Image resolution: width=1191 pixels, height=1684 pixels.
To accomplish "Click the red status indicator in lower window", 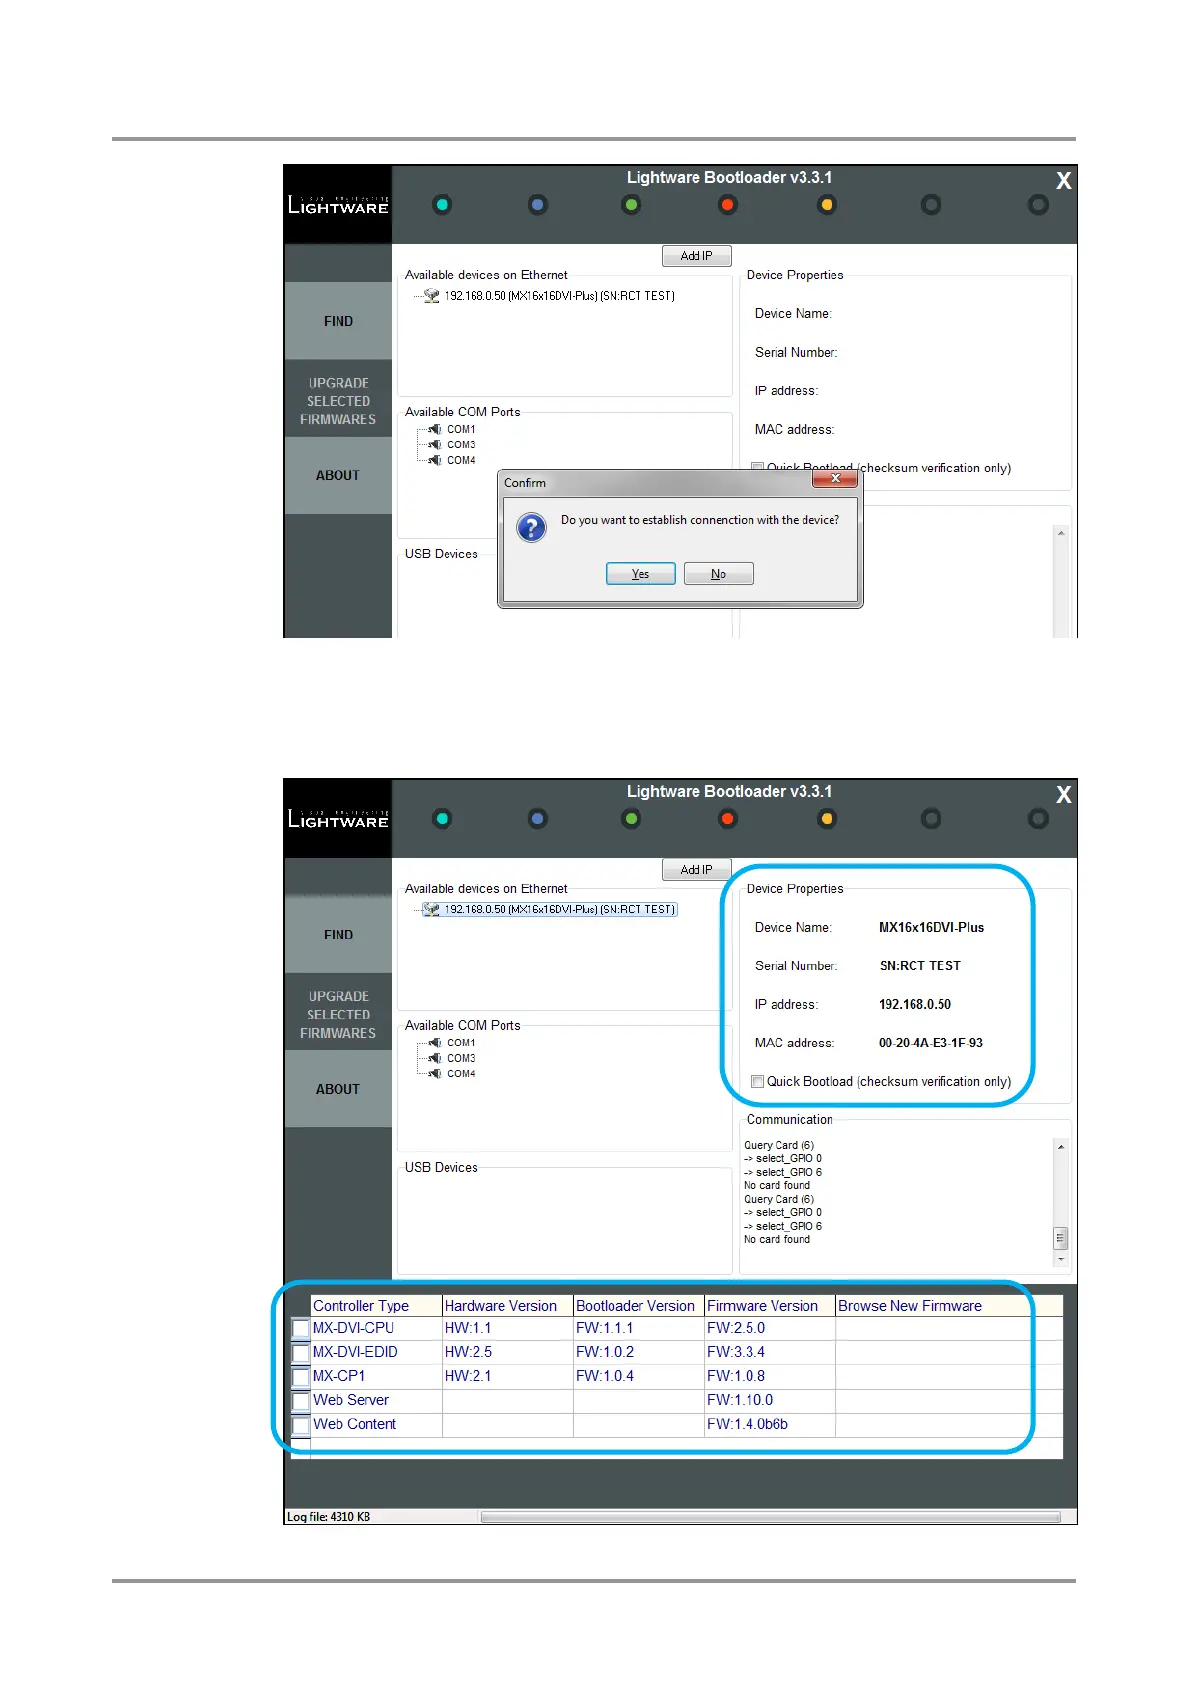I will tap(728, 819).
